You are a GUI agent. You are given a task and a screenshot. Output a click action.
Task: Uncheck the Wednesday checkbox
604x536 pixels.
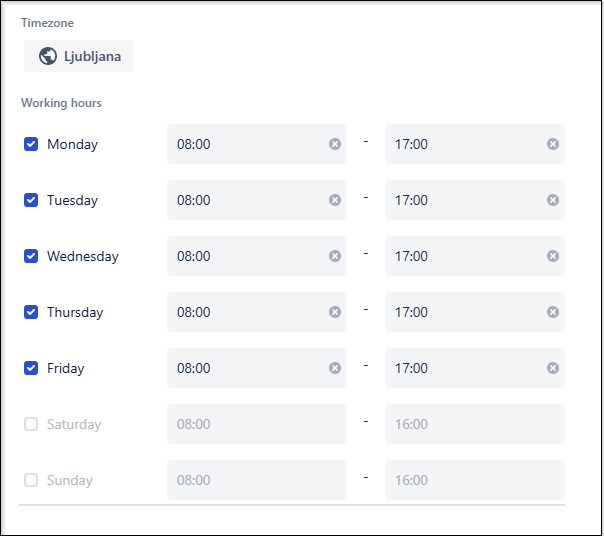point(31,256)
